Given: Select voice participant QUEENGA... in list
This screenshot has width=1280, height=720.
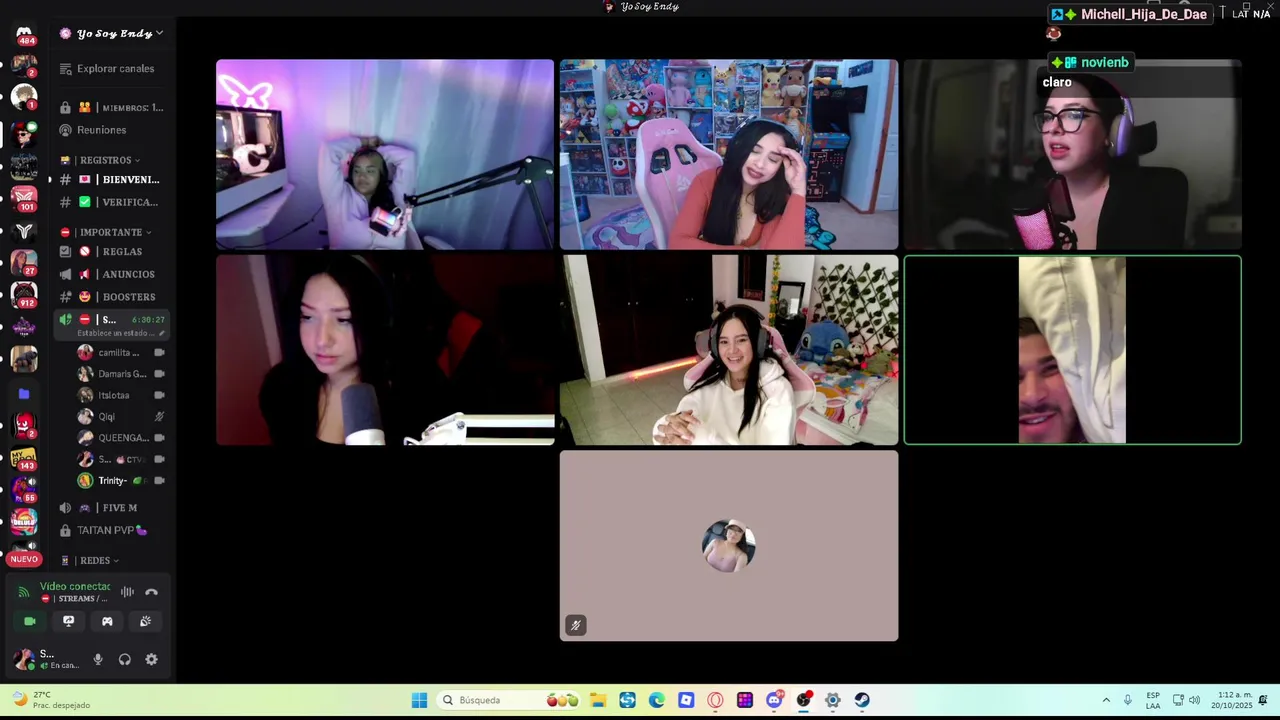Looking at the screenshot, I should pyautogui.click(x=121, y=438).
